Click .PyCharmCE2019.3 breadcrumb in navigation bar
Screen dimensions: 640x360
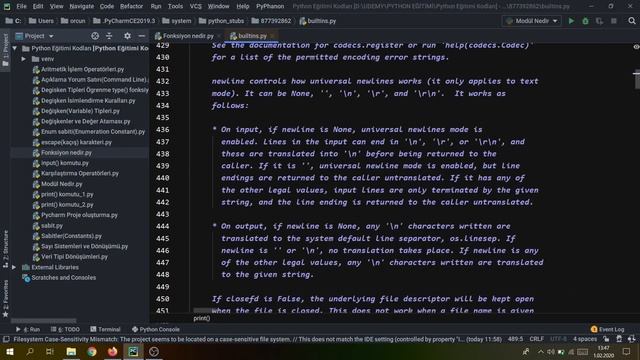(x=124, y=21)
